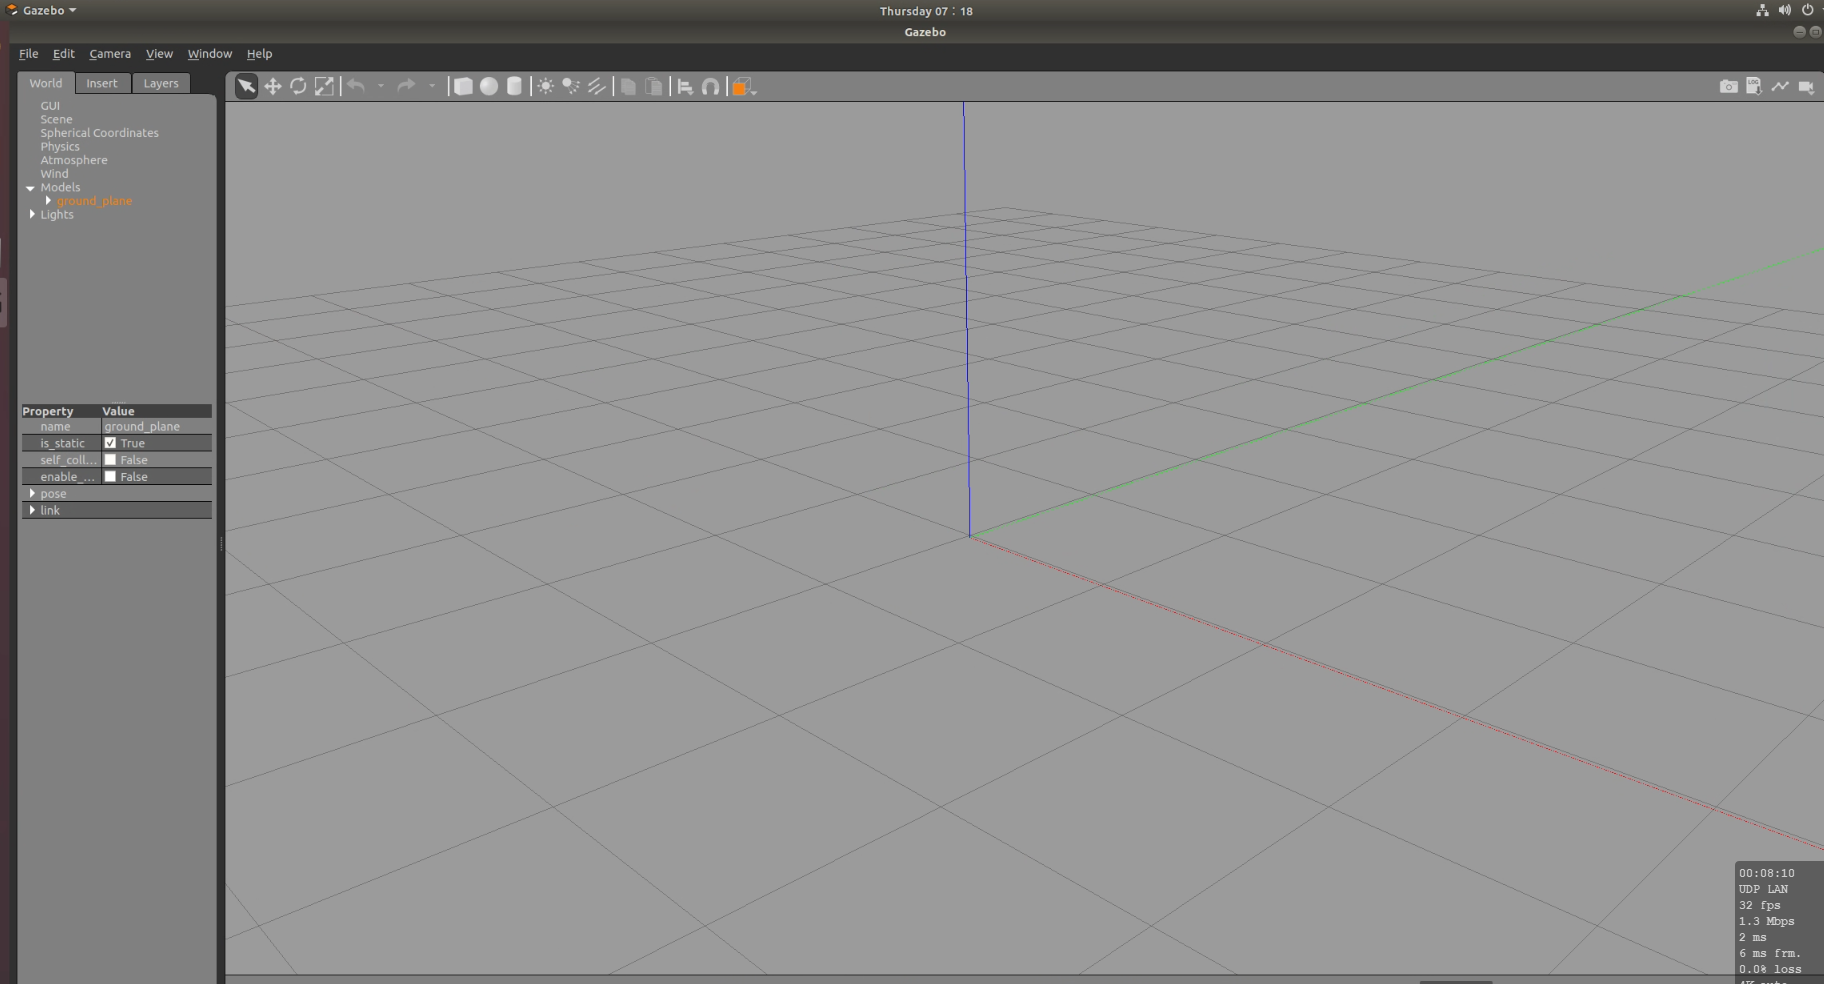Switch to the World tab
The width and height of the screenshot is (1824, 984).
46,83
